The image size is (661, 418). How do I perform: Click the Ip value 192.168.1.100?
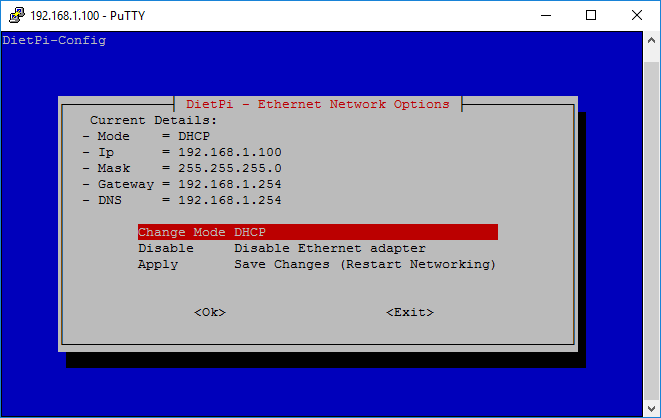230,152
